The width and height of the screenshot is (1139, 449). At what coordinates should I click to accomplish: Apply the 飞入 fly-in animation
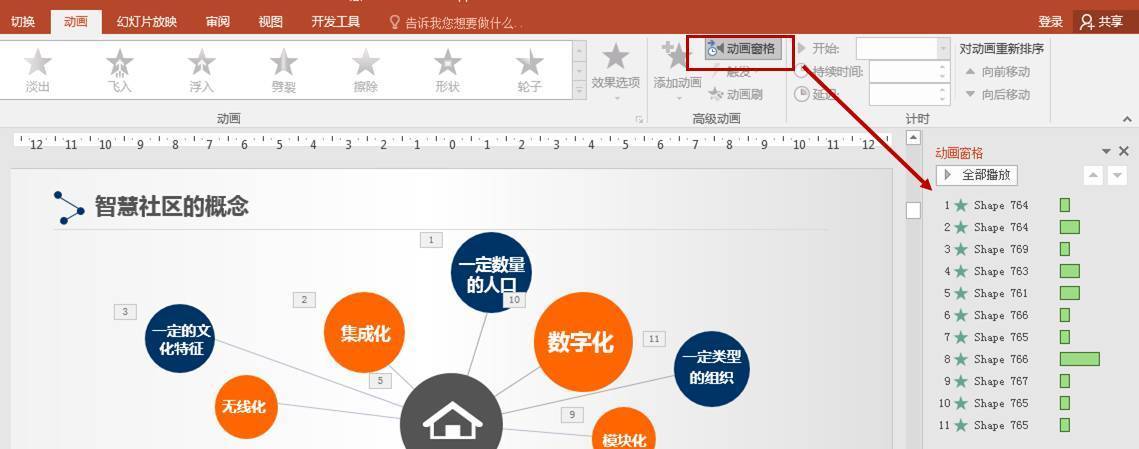point(120,71)
